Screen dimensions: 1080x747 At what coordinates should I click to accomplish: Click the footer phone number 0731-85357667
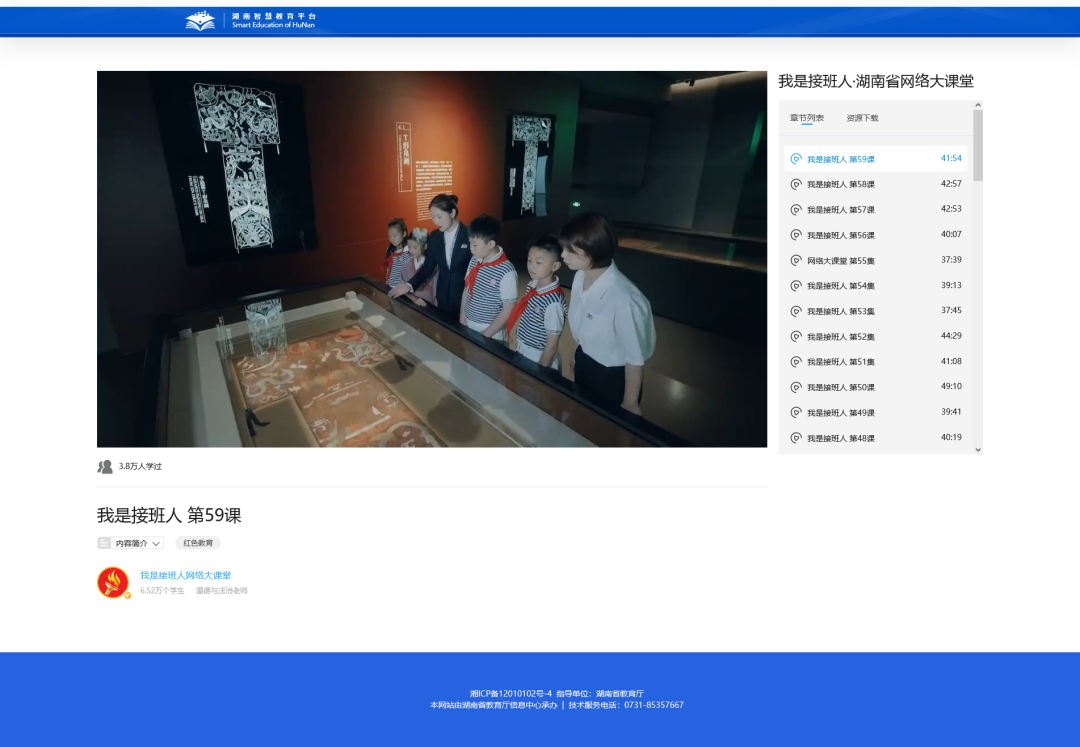654,705
